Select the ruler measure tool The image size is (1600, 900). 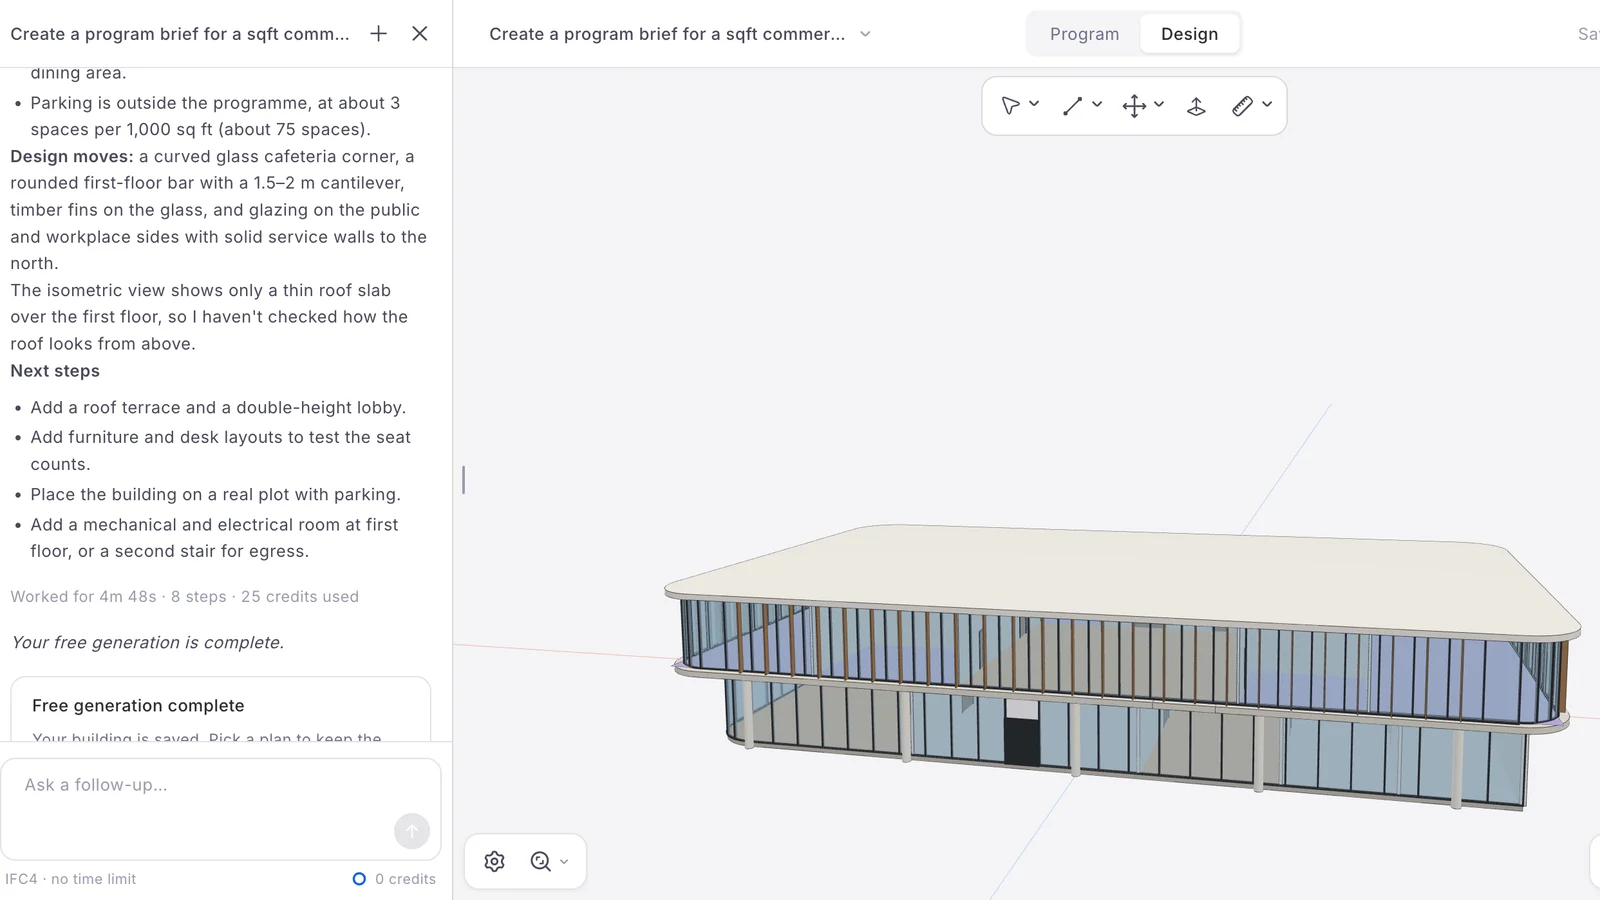click(1242, 106)
